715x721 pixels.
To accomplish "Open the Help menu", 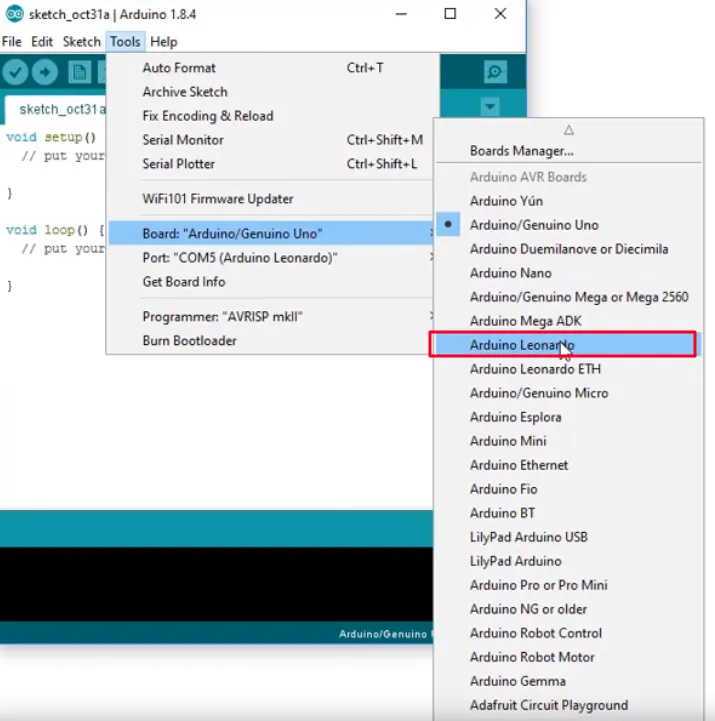I will pyautogui.click(x=164, y=42).
